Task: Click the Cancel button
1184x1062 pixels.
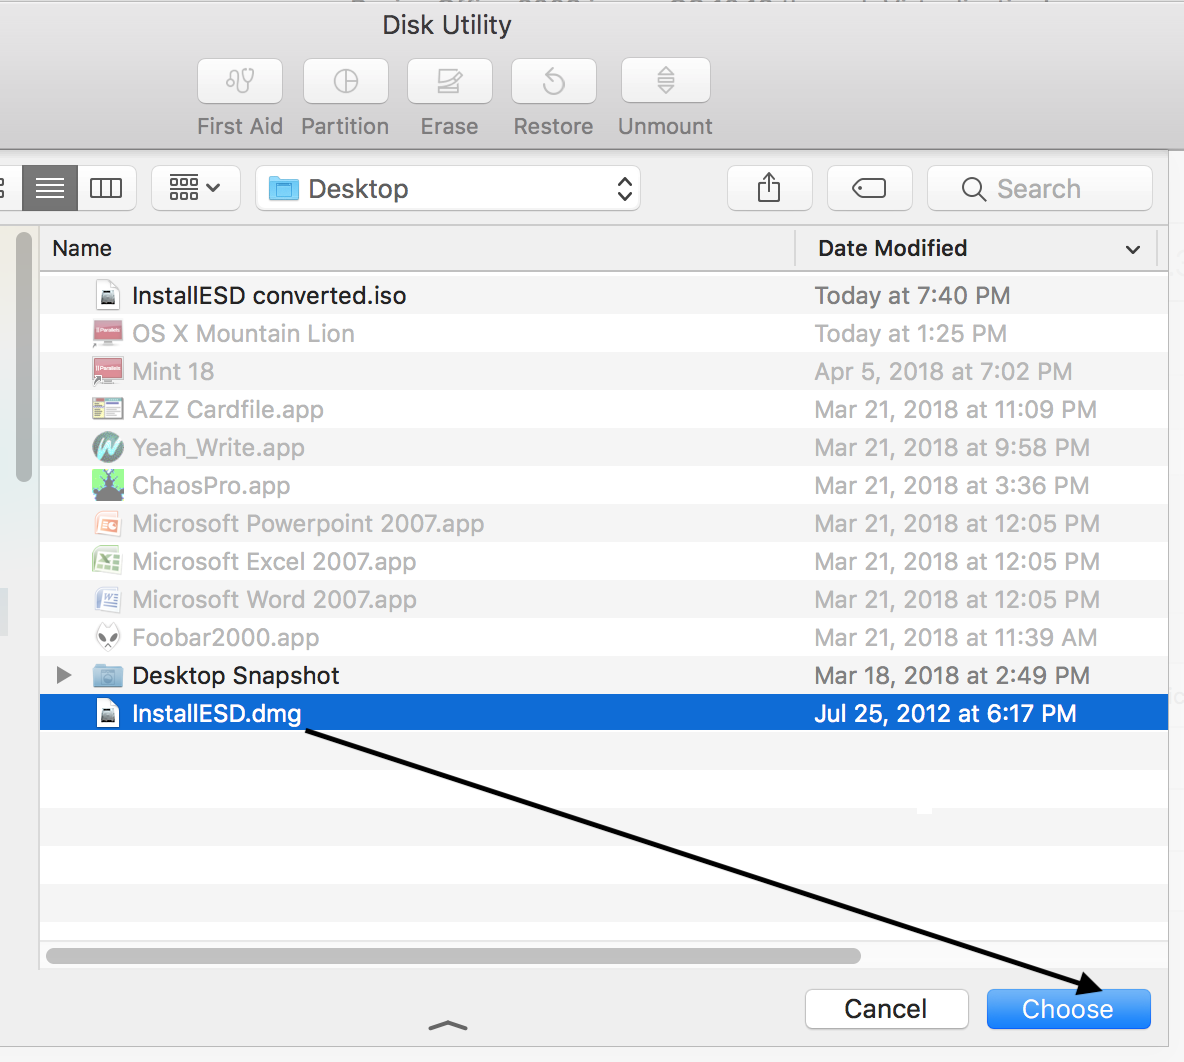Action: (x=886, y=1009)
